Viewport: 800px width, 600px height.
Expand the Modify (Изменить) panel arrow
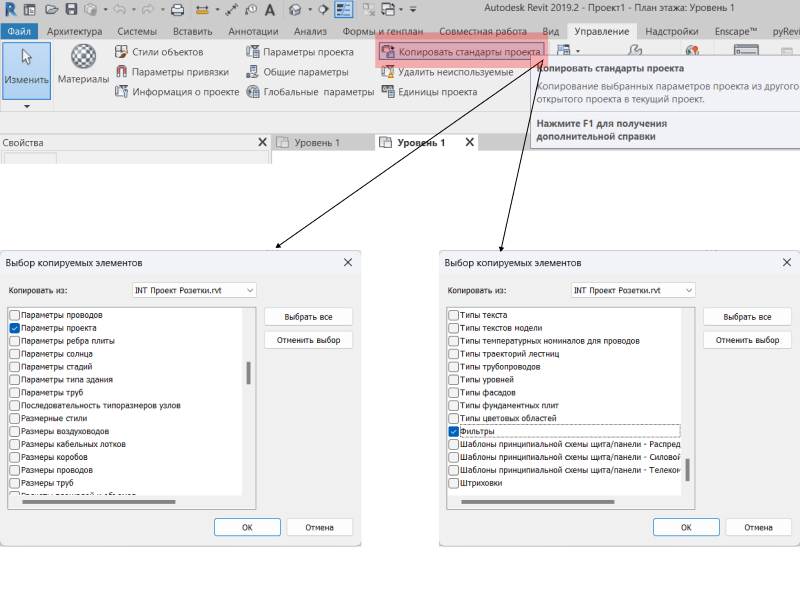click(27, 106)
